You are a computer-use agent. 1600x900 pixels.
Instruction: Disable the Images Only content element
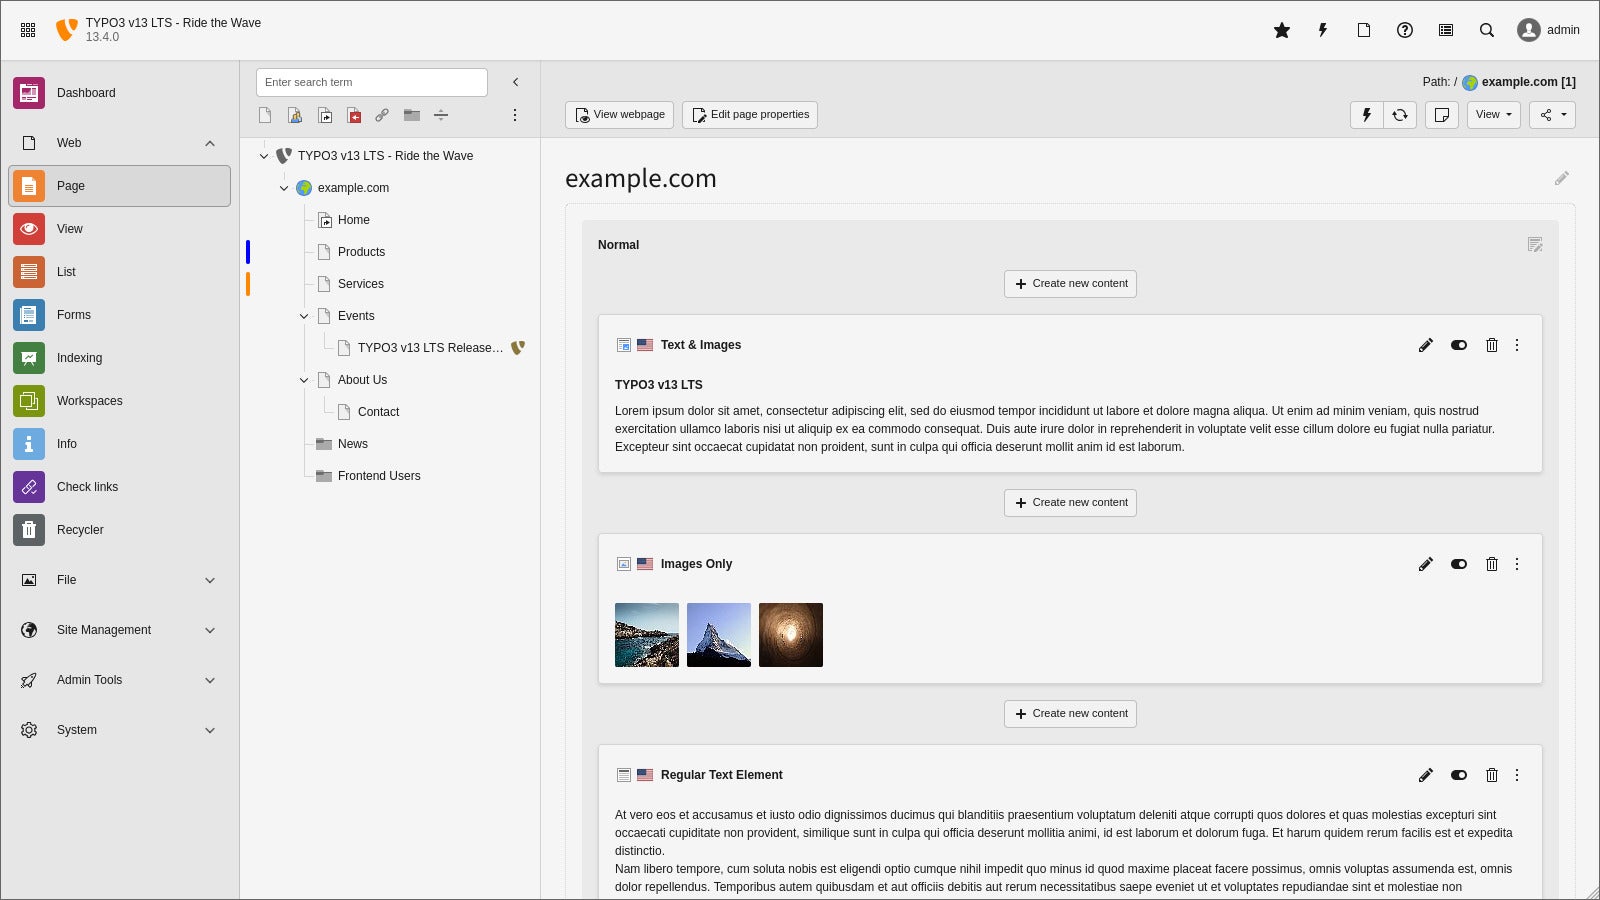point(1458,564)
